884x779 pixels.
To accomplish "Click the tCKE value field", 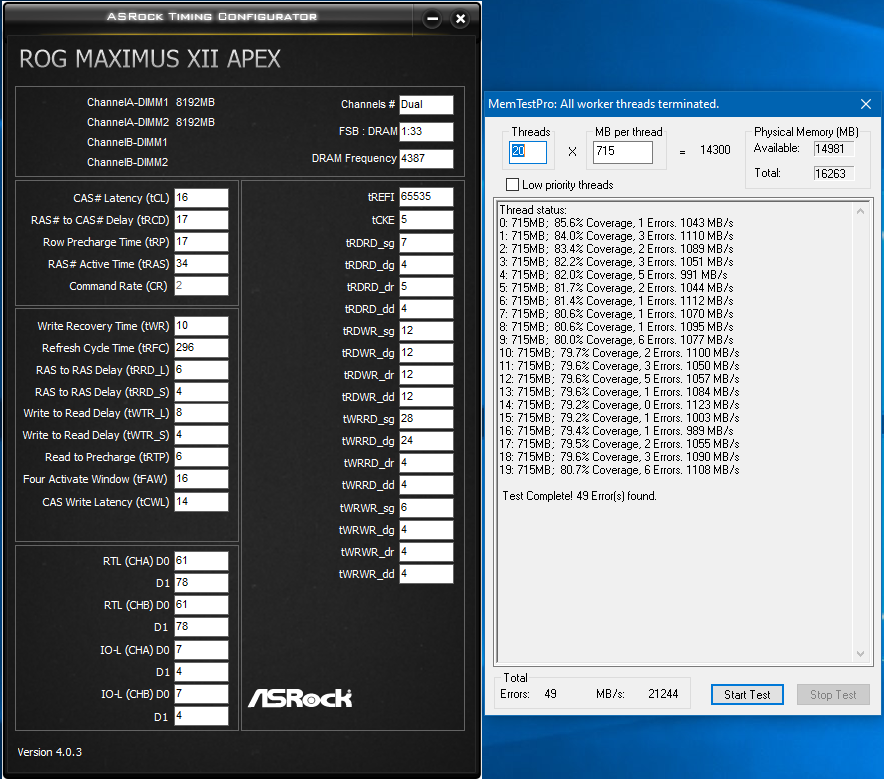I will [426, 220].
